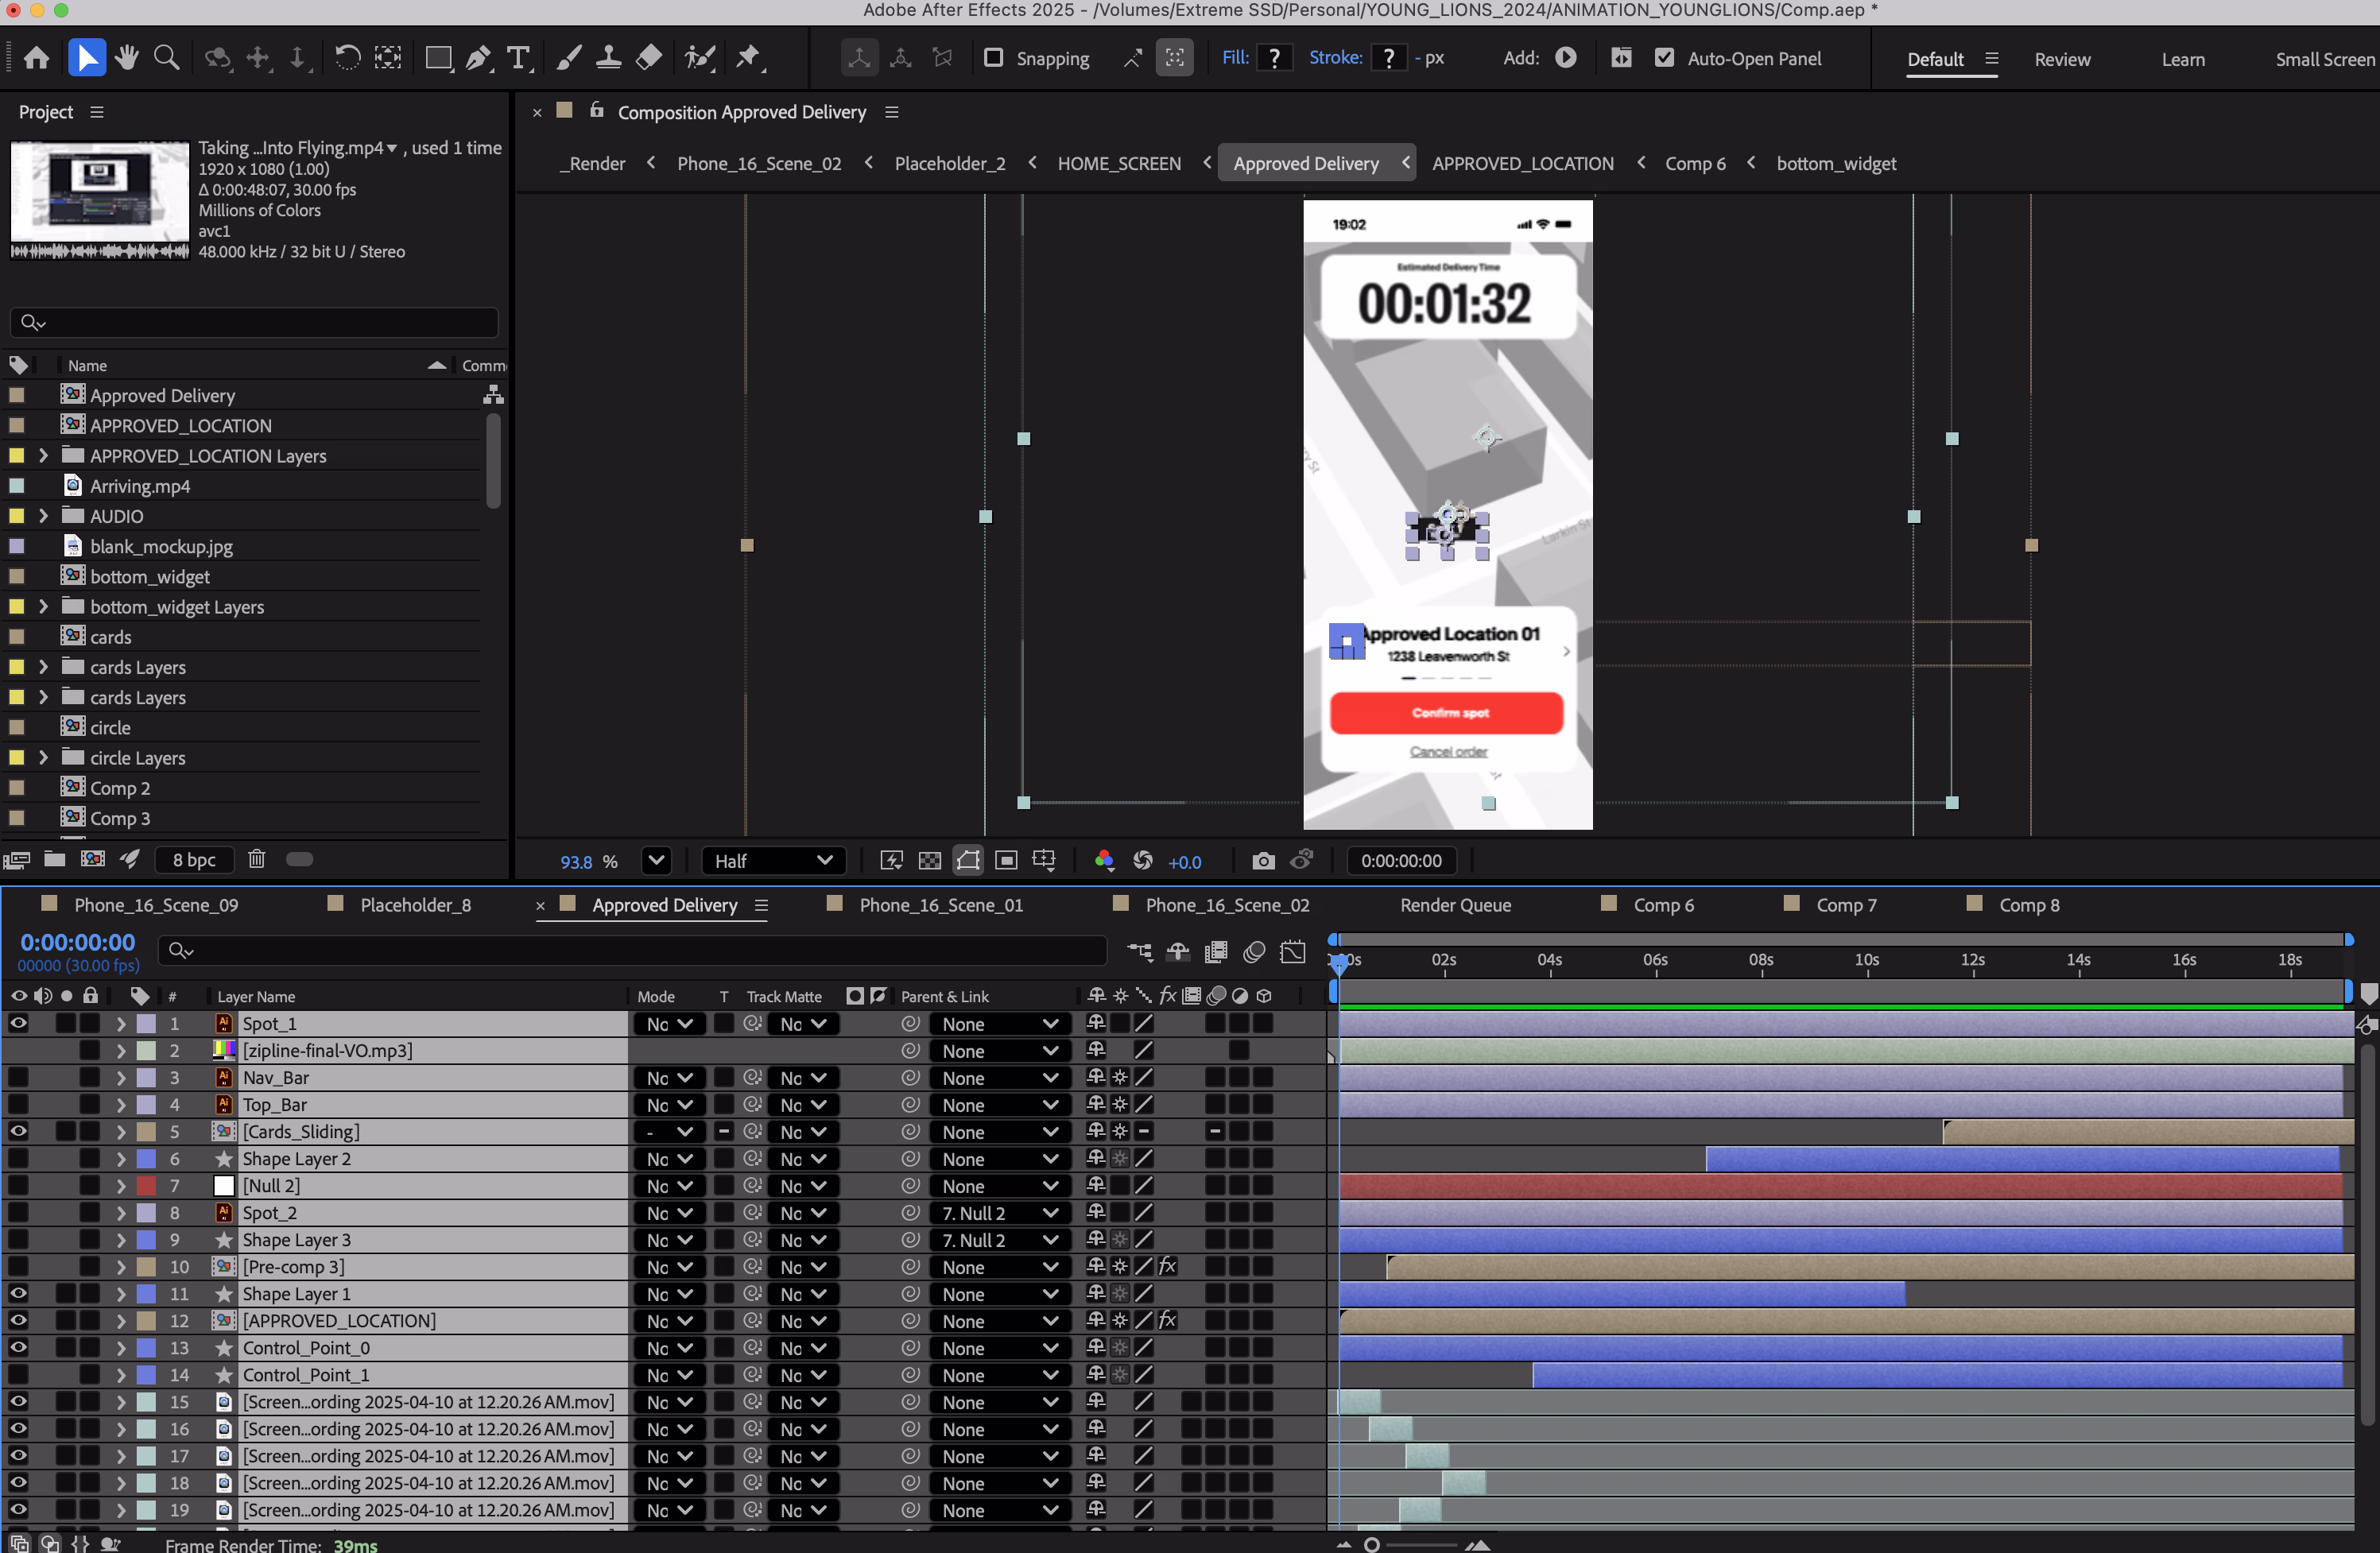Open the Review workspace
This screenshot has width=2380, height=1553.
pos(2061,59)
